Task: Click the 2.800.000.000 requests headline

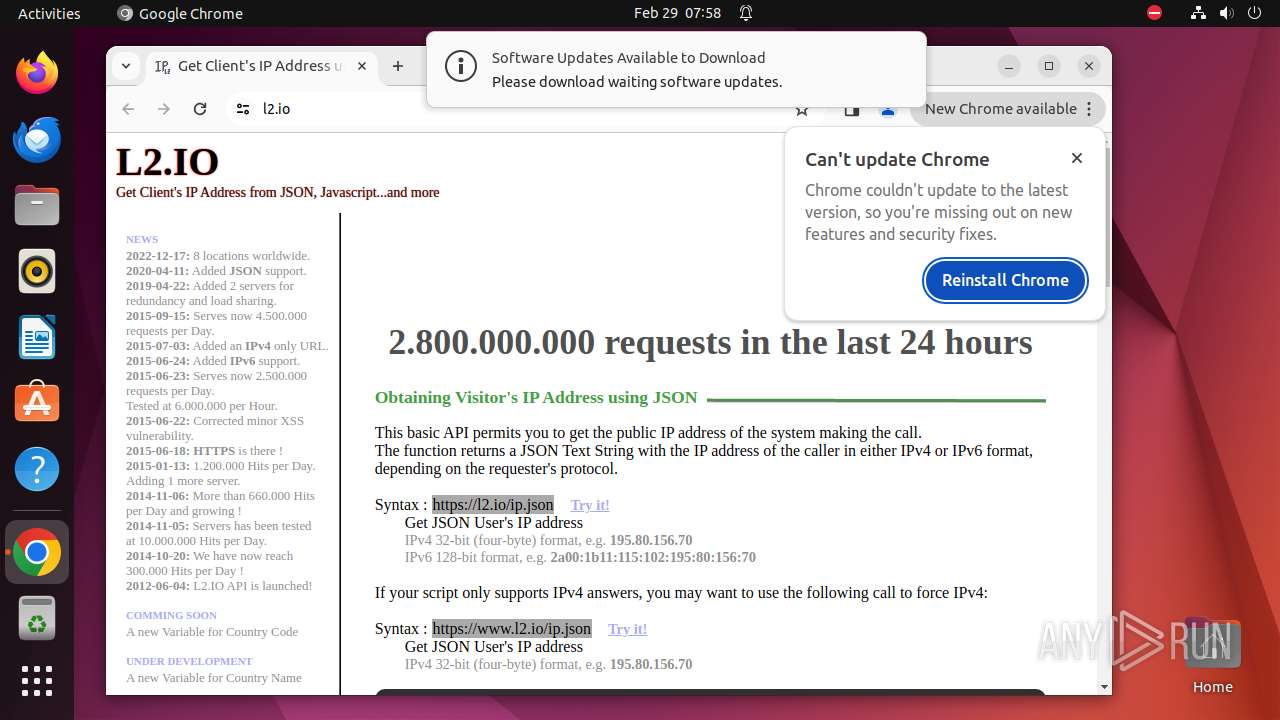Action: (x=710, y=342)
